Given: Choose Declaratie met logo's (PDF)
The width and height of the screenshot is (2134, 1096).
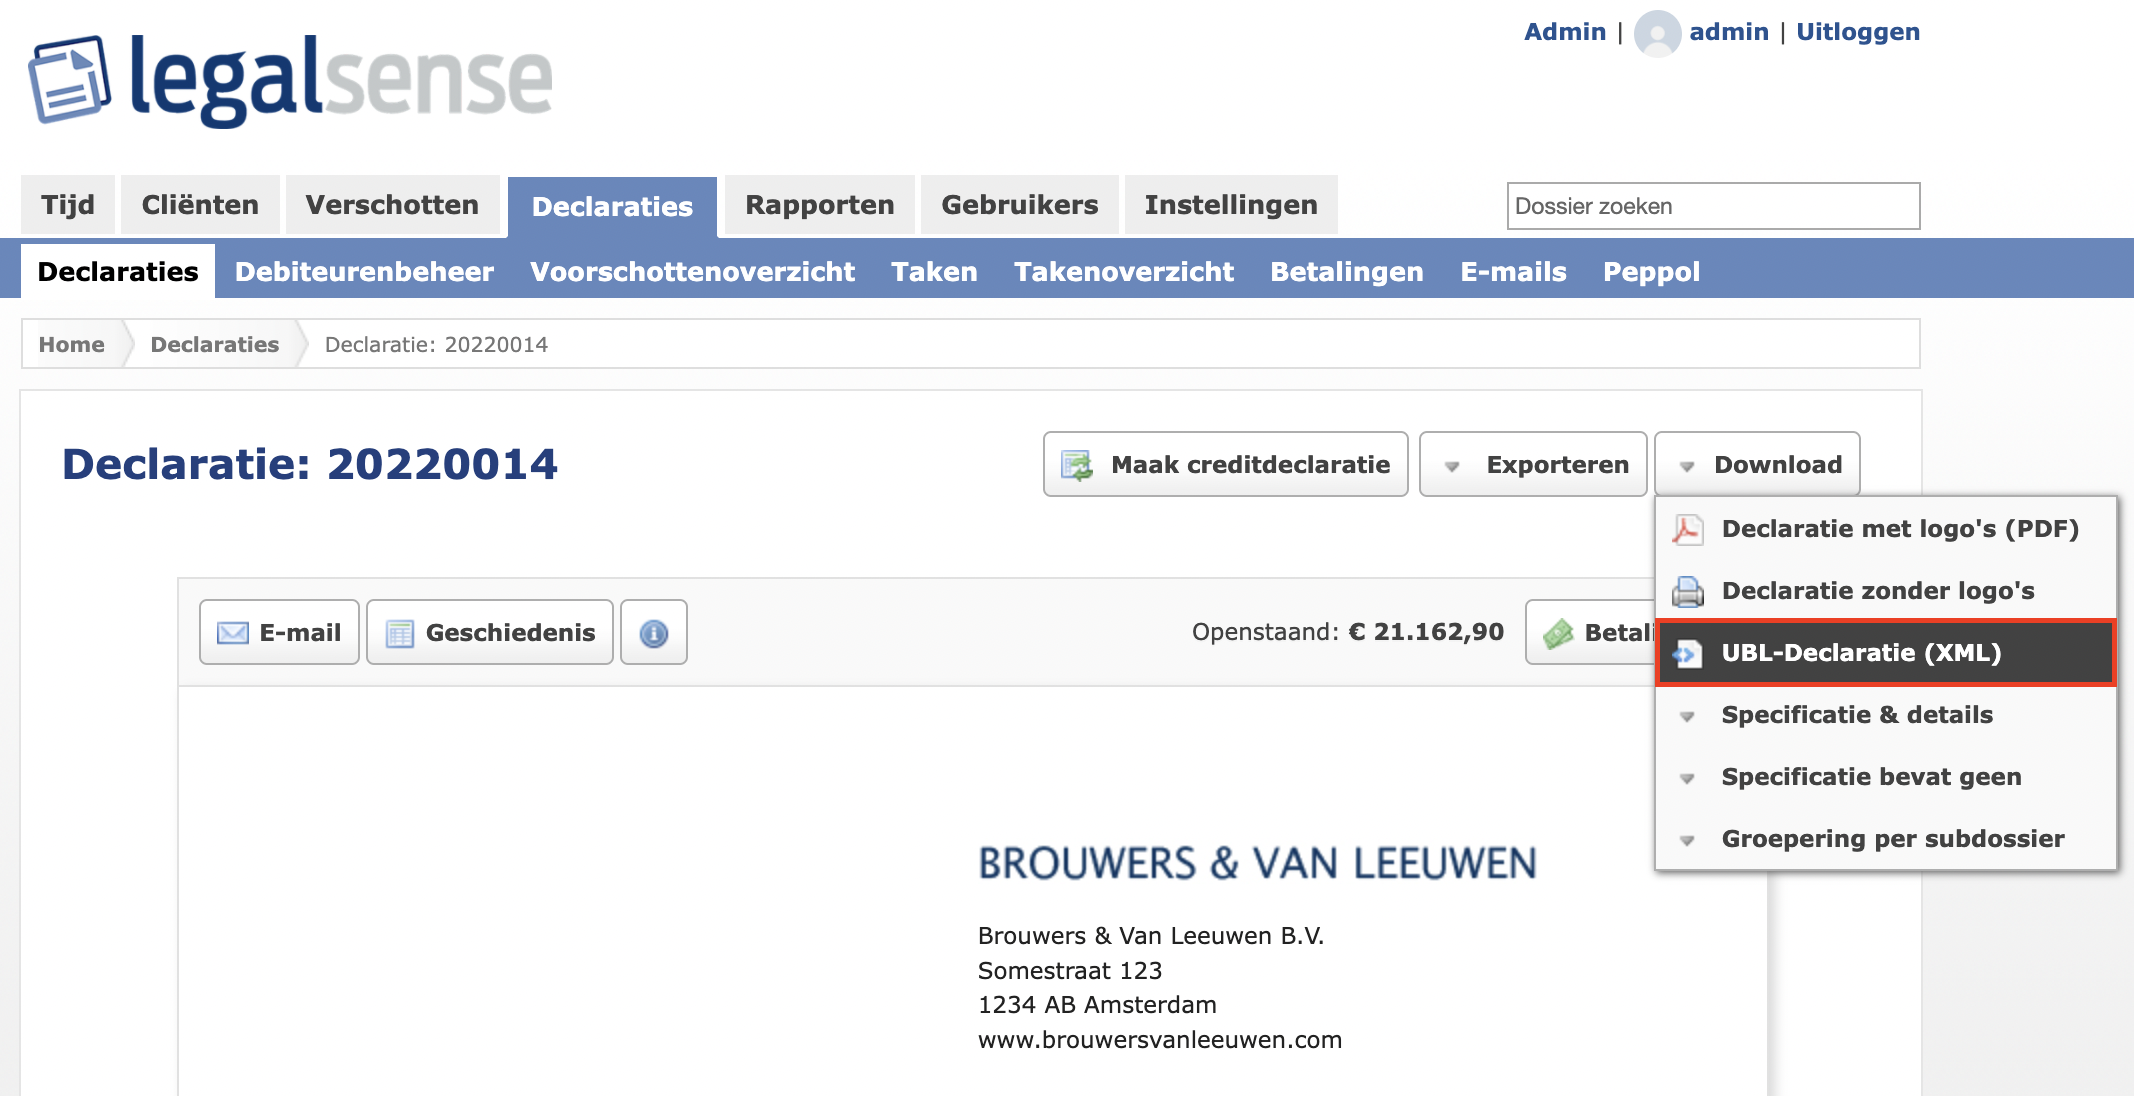Looking at the screenshot, I should 1886,529.
